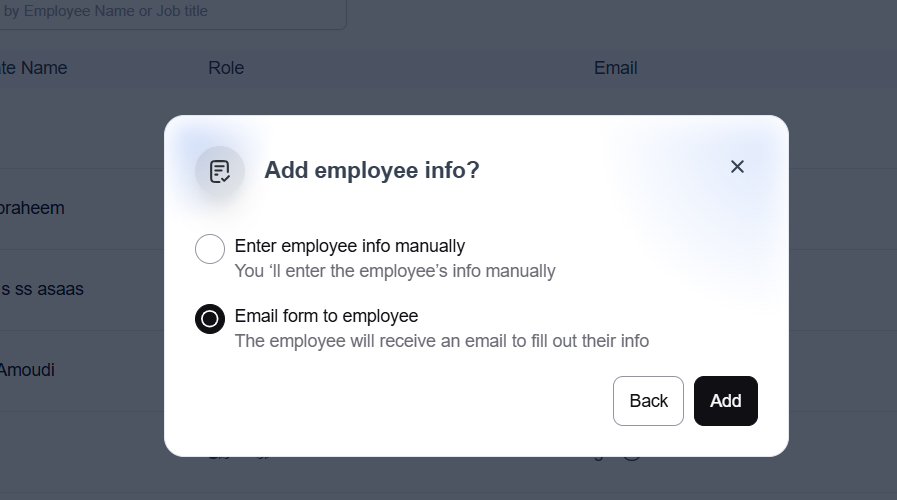Focus the Employee Name or Job title search field
Screen dimensions: 897x500
pyautogui.click(x=170, y=13)
